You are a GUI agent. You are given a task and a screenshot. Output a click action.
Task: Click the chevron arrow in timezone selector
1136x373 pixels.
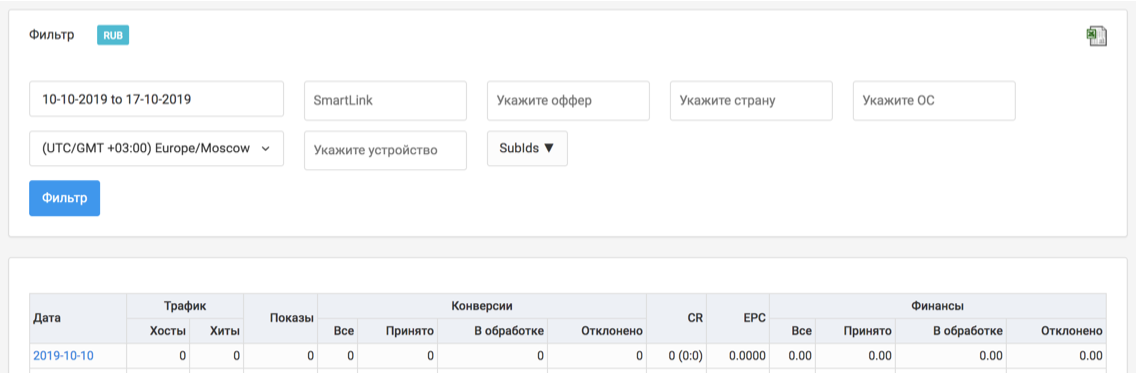(265, 148)
